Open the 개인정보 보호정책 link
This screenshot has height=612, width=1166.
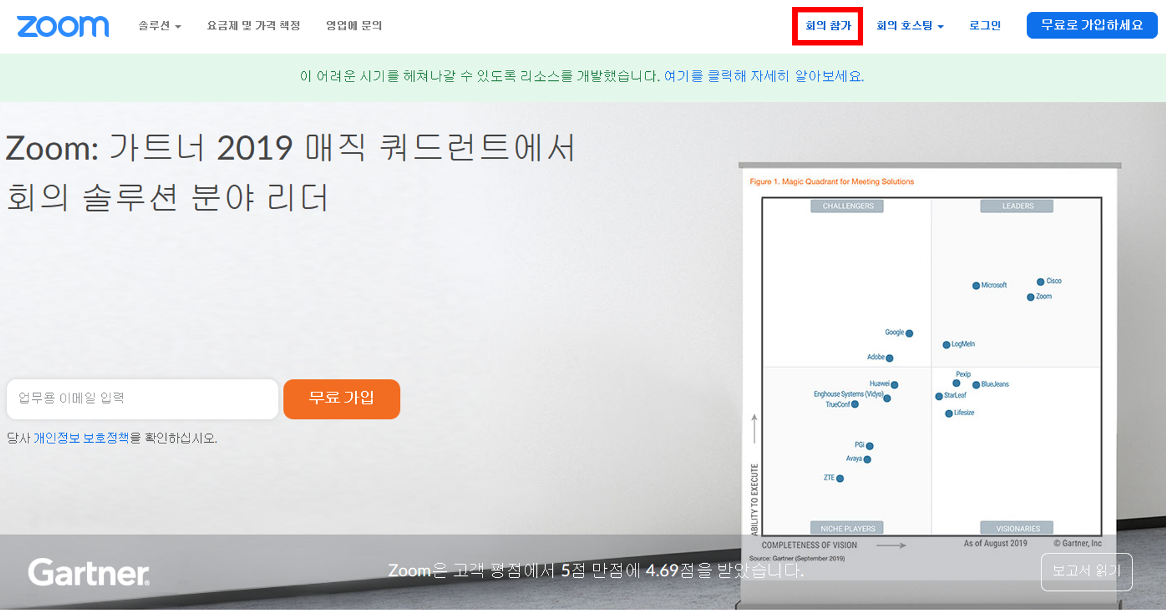click(x=81, y=438)
